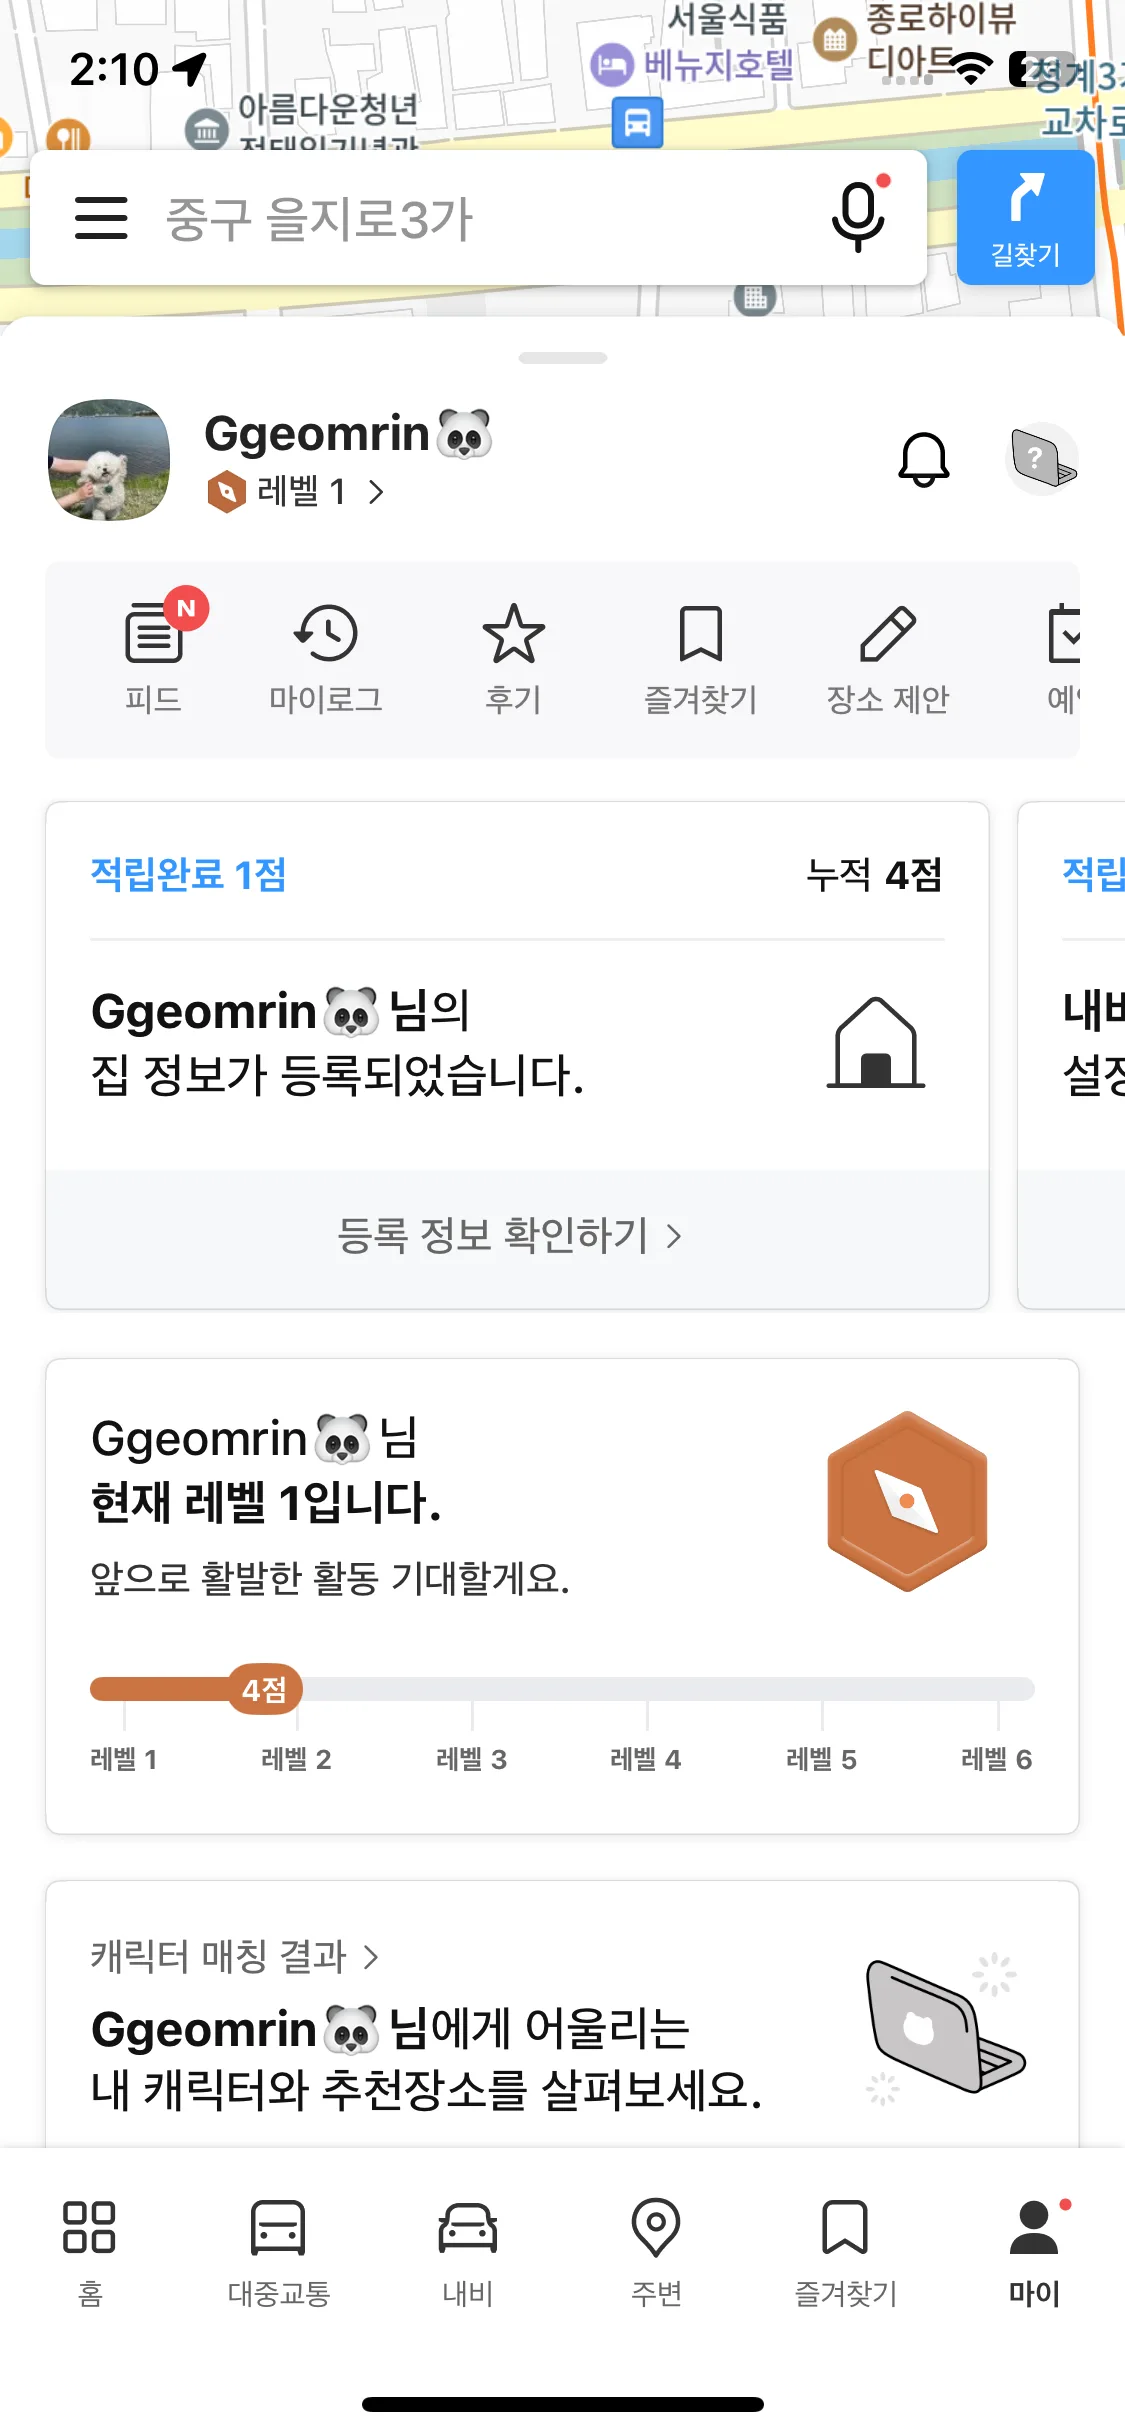Switch to 대중교통 tab
Screen dimensions: 1125x2436
[x=278, y=2252]
